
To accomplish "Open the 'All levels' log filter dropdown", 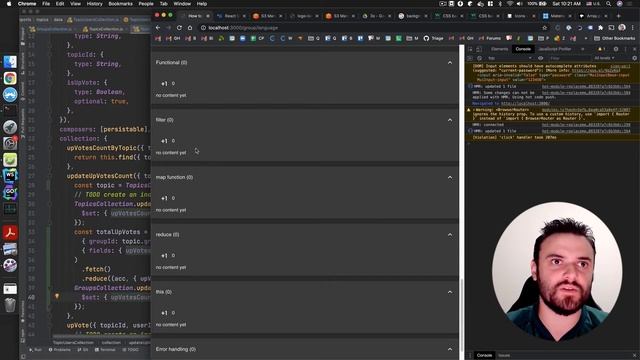I will coord(604,58).
